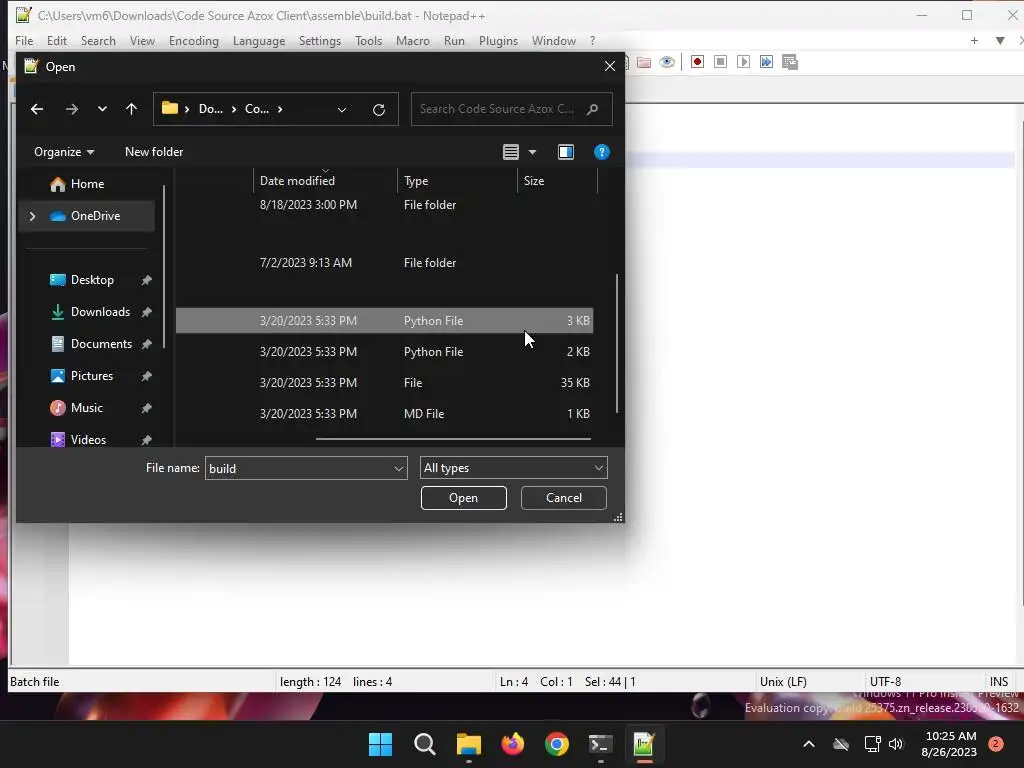Go forward in the Open dialog
This screenshot has width=1024, height=768.
pos(72,109)
